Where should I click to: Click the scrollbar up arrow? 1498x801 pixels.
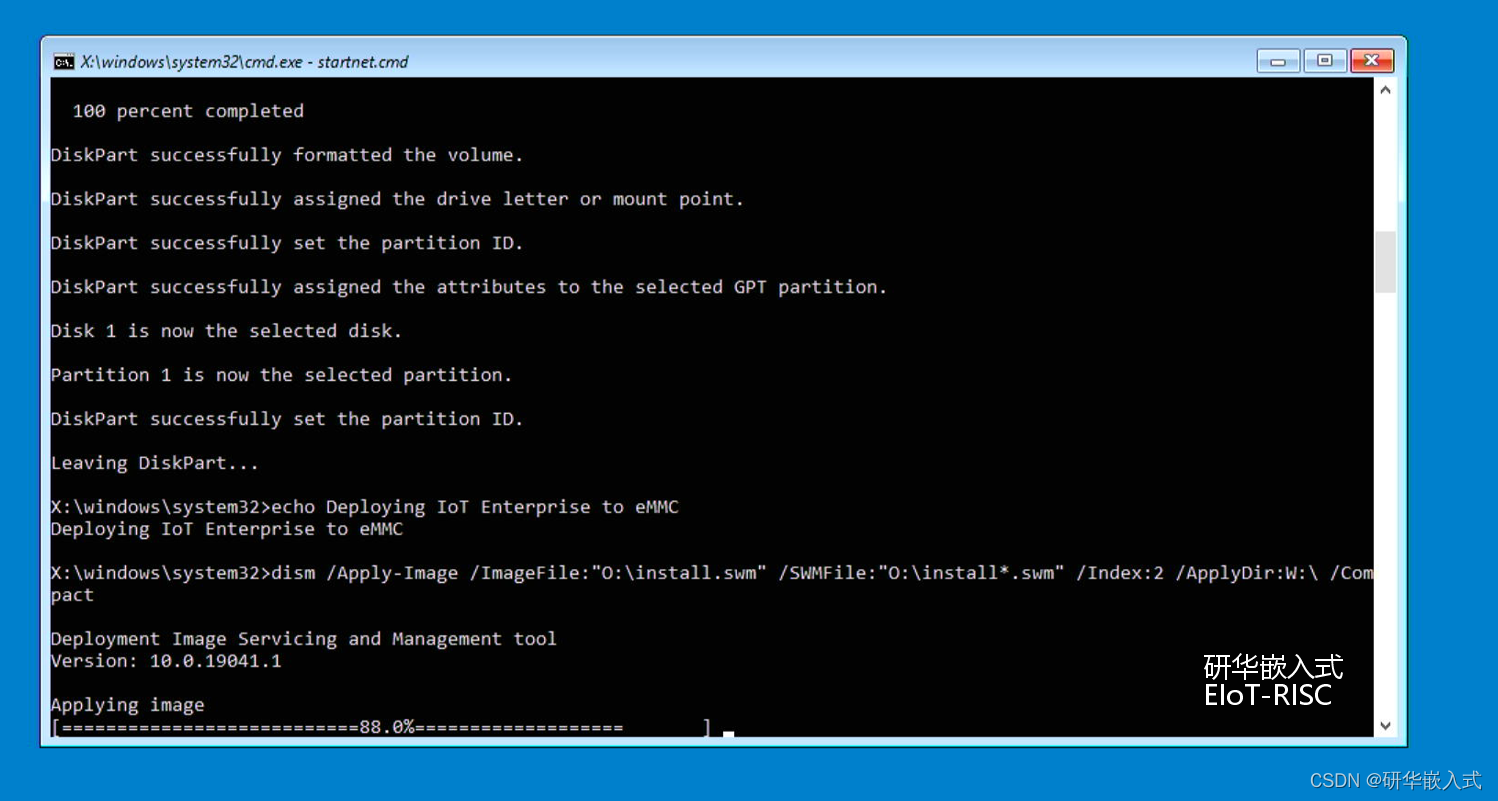coord(1385,90)
